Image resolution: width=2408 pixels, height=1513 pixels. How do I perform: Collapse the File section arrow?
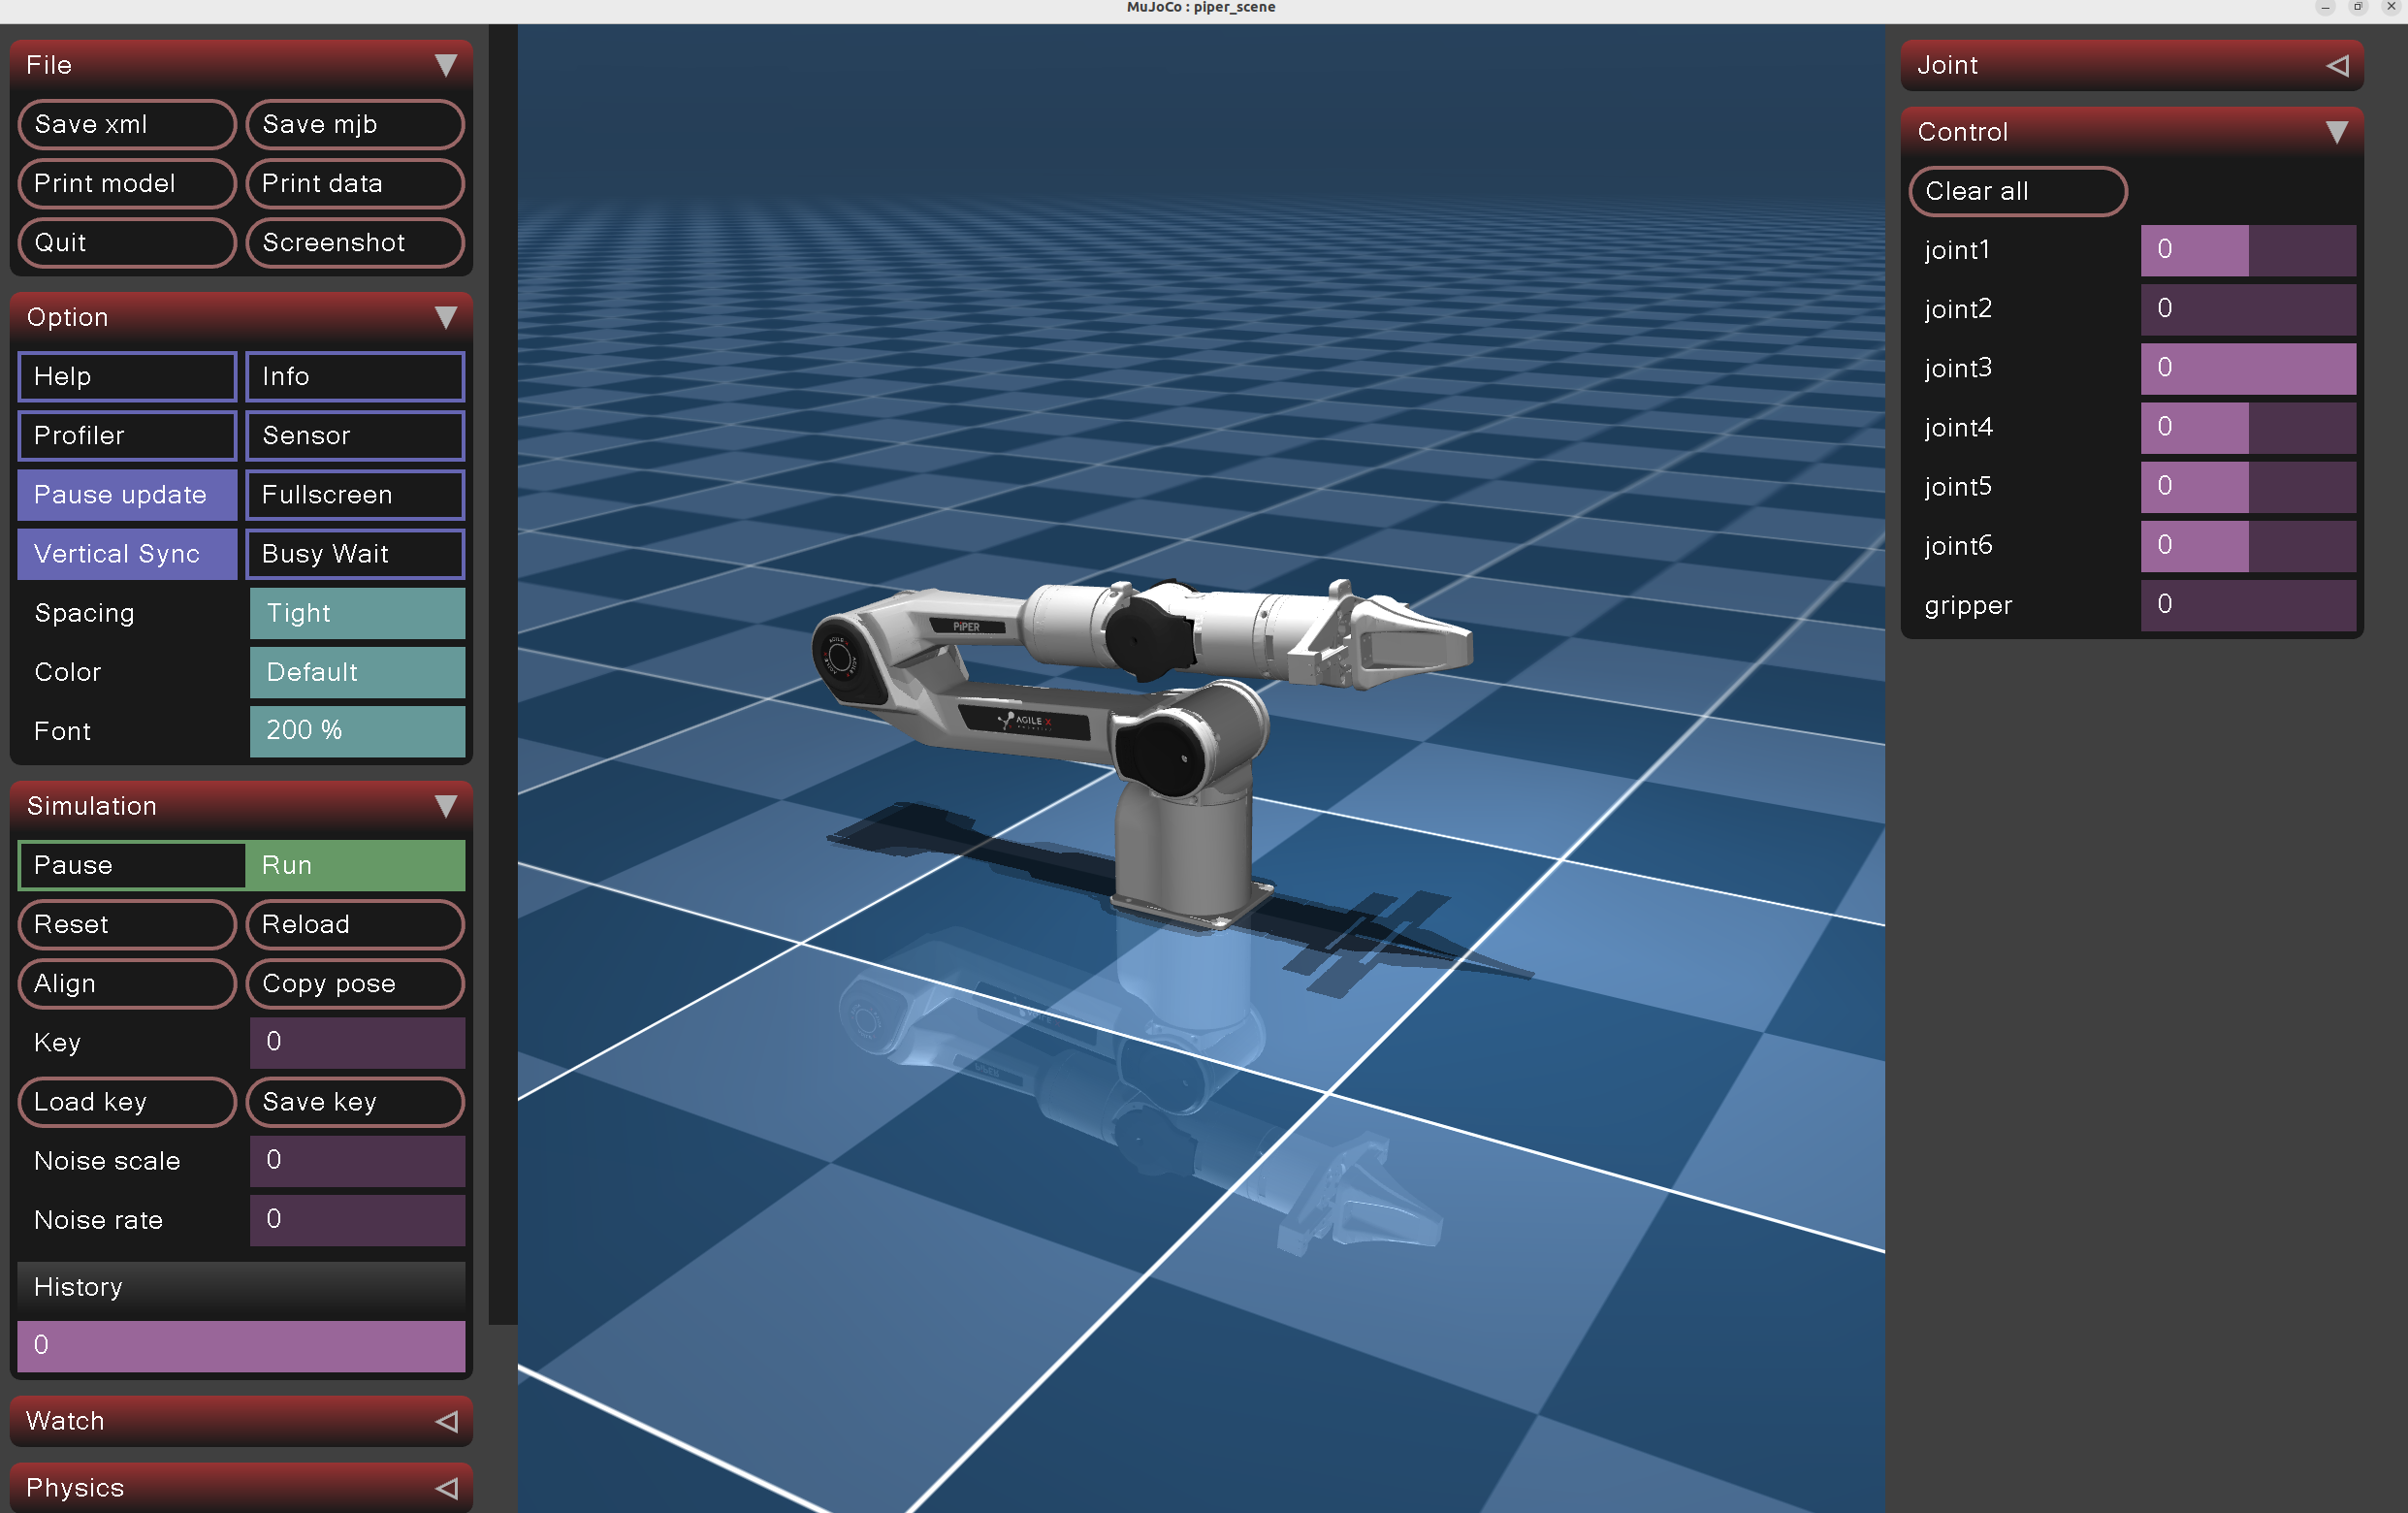pyautogui.click(x=446, y=65)
